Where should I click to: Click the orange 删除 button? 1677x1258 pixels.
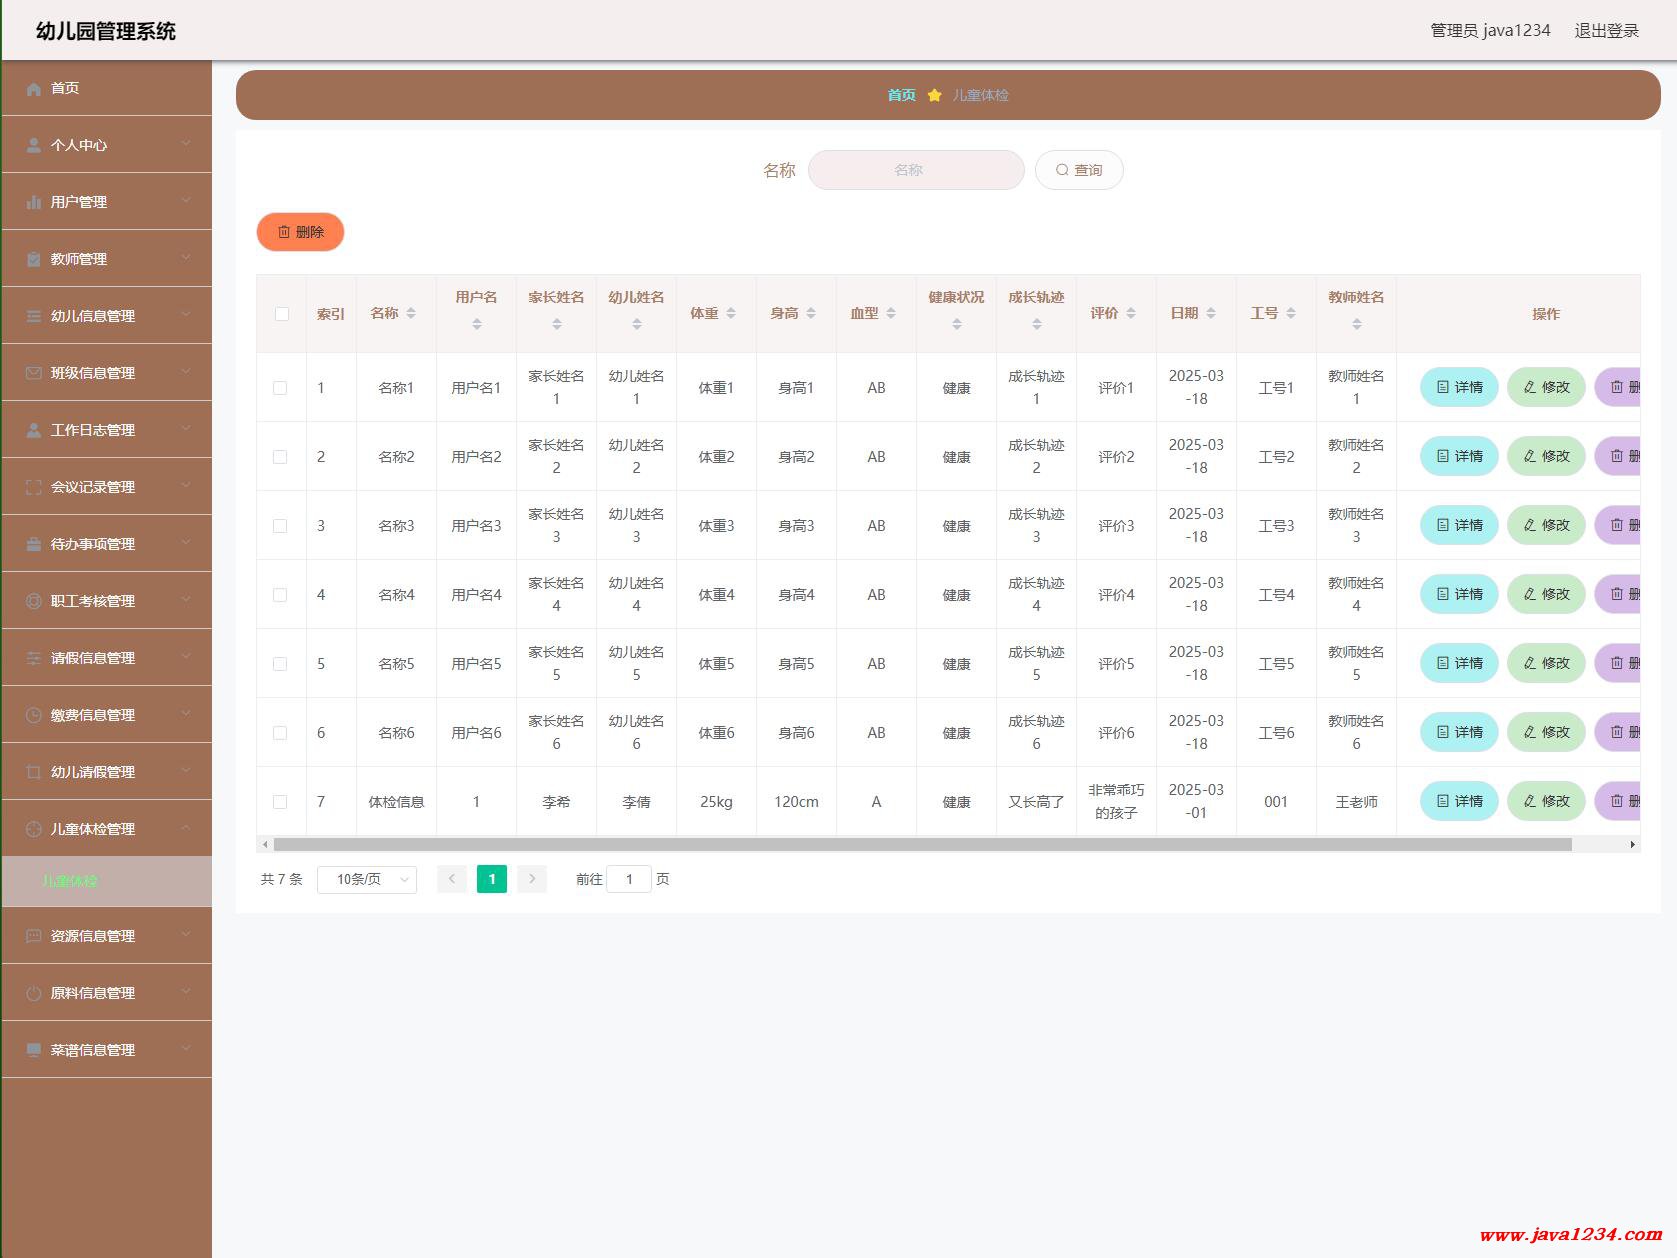tap(300, 232)
